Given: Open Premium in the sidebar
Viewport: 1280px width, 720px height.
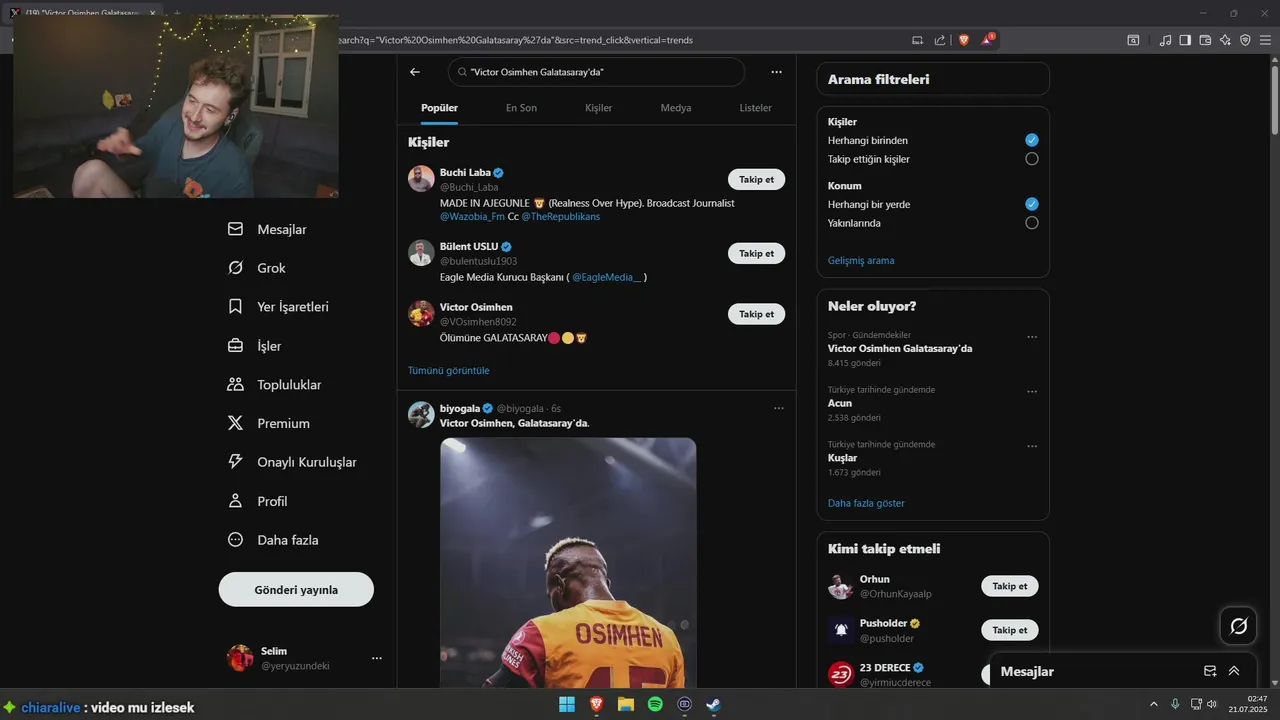Looking at the screenshot, I should pyautogui.click(x=269, y=423).
